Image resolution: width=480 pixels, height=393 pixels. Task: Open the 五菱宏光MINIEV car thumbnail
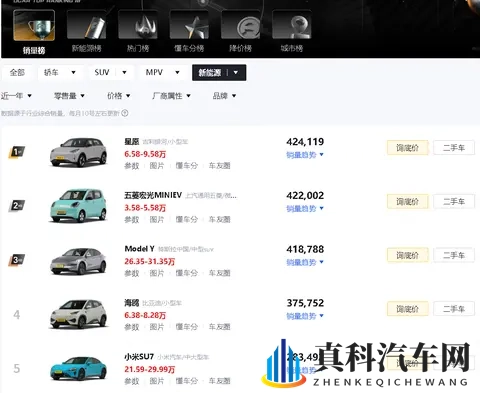pyautogui.click(x=78, y=206)
